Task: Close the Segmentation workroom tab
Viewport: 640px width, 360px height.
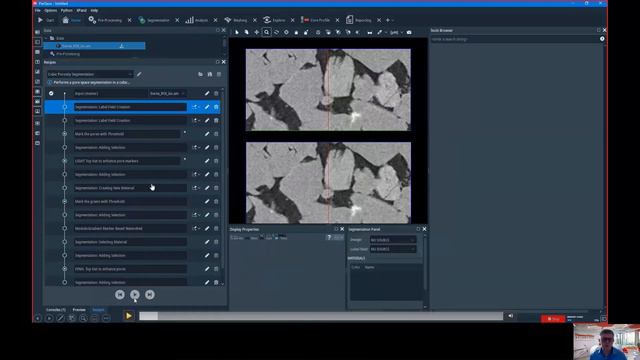Action: pos(177,20)
